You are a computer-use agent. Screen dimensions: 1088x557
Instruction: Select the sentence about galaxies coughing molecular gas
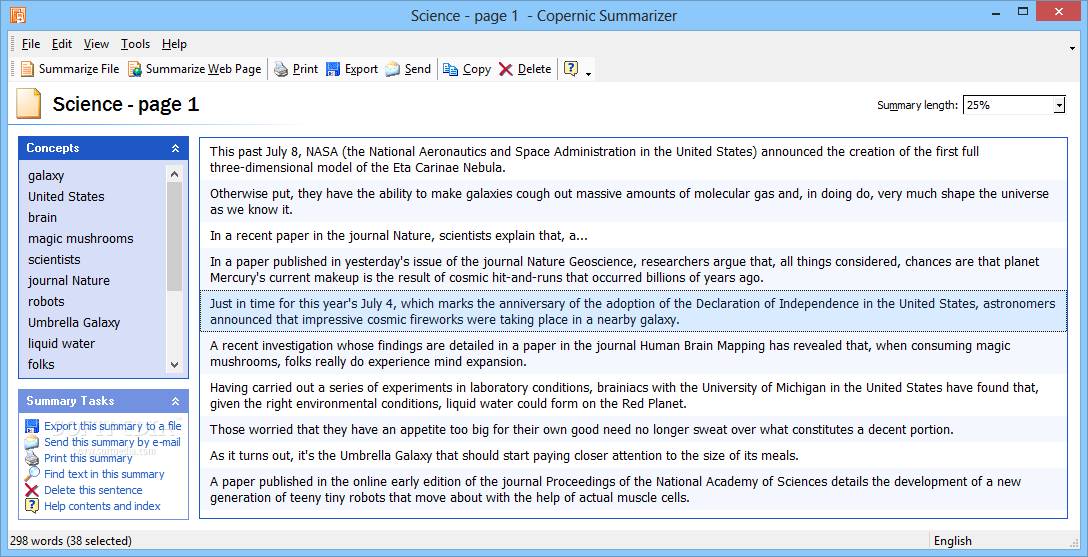point(633,201)
